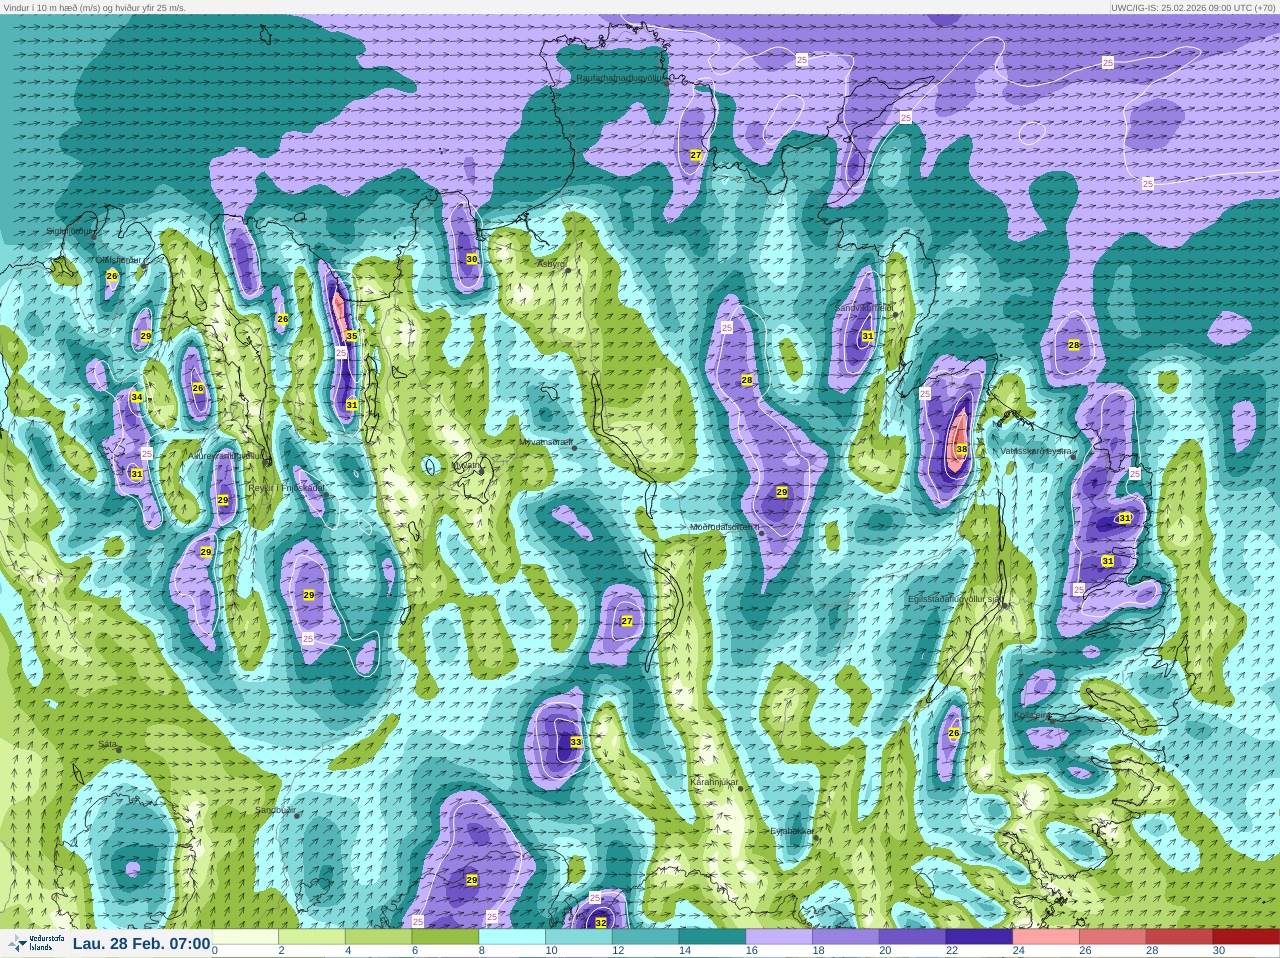Pick the pale yellow 0–2 m/s legend swatch
The image size is (1280, 958).
[x=246, y=937]
